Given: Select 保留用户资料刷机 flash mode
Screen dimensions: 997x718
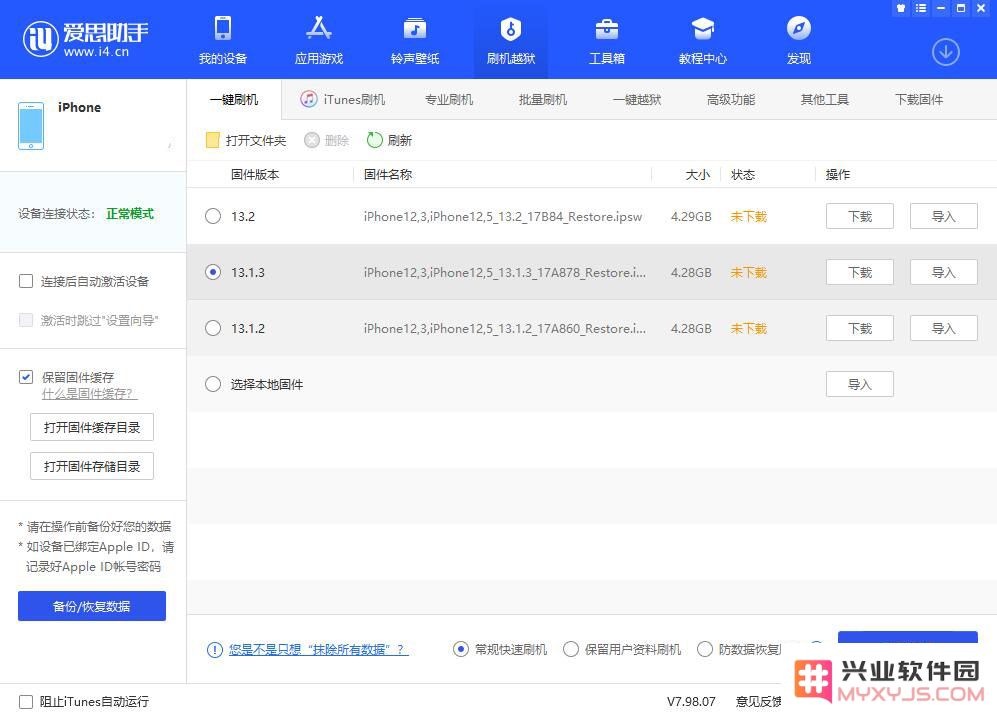Looking at the screenshot, I should coord(571,649).
